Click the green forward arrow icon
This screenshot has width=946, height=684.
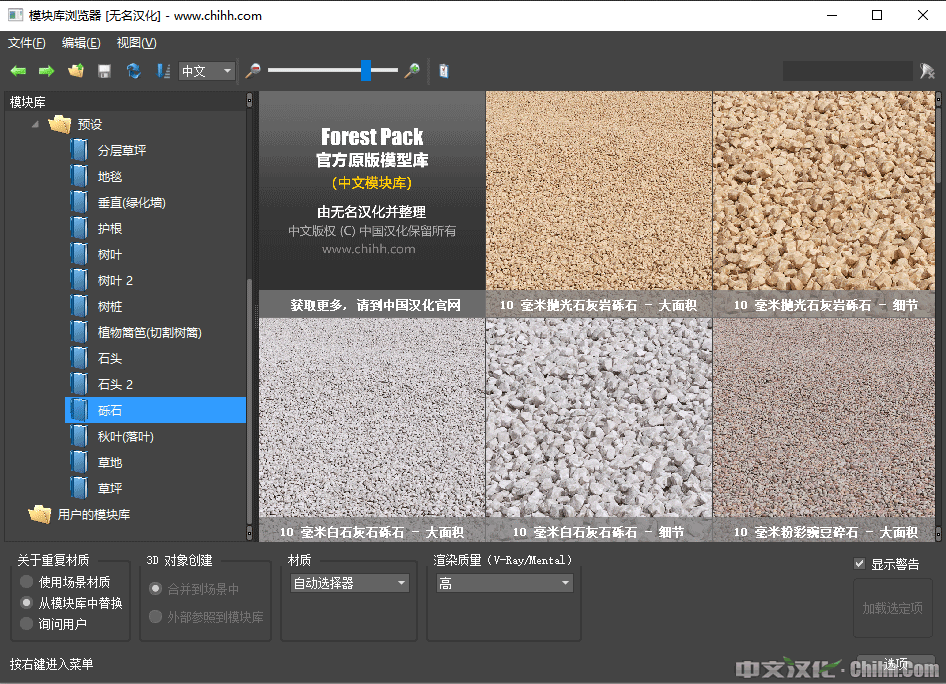(46, 71)
